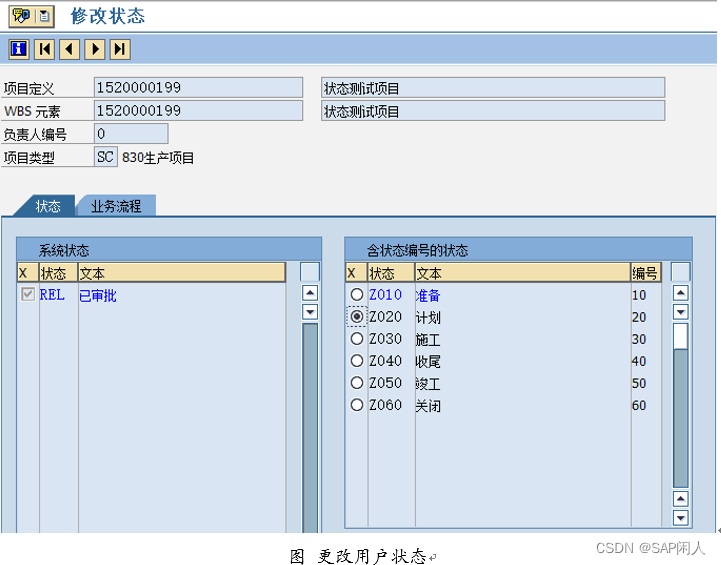Click number 50 in the 编号 column

(639, 383)
